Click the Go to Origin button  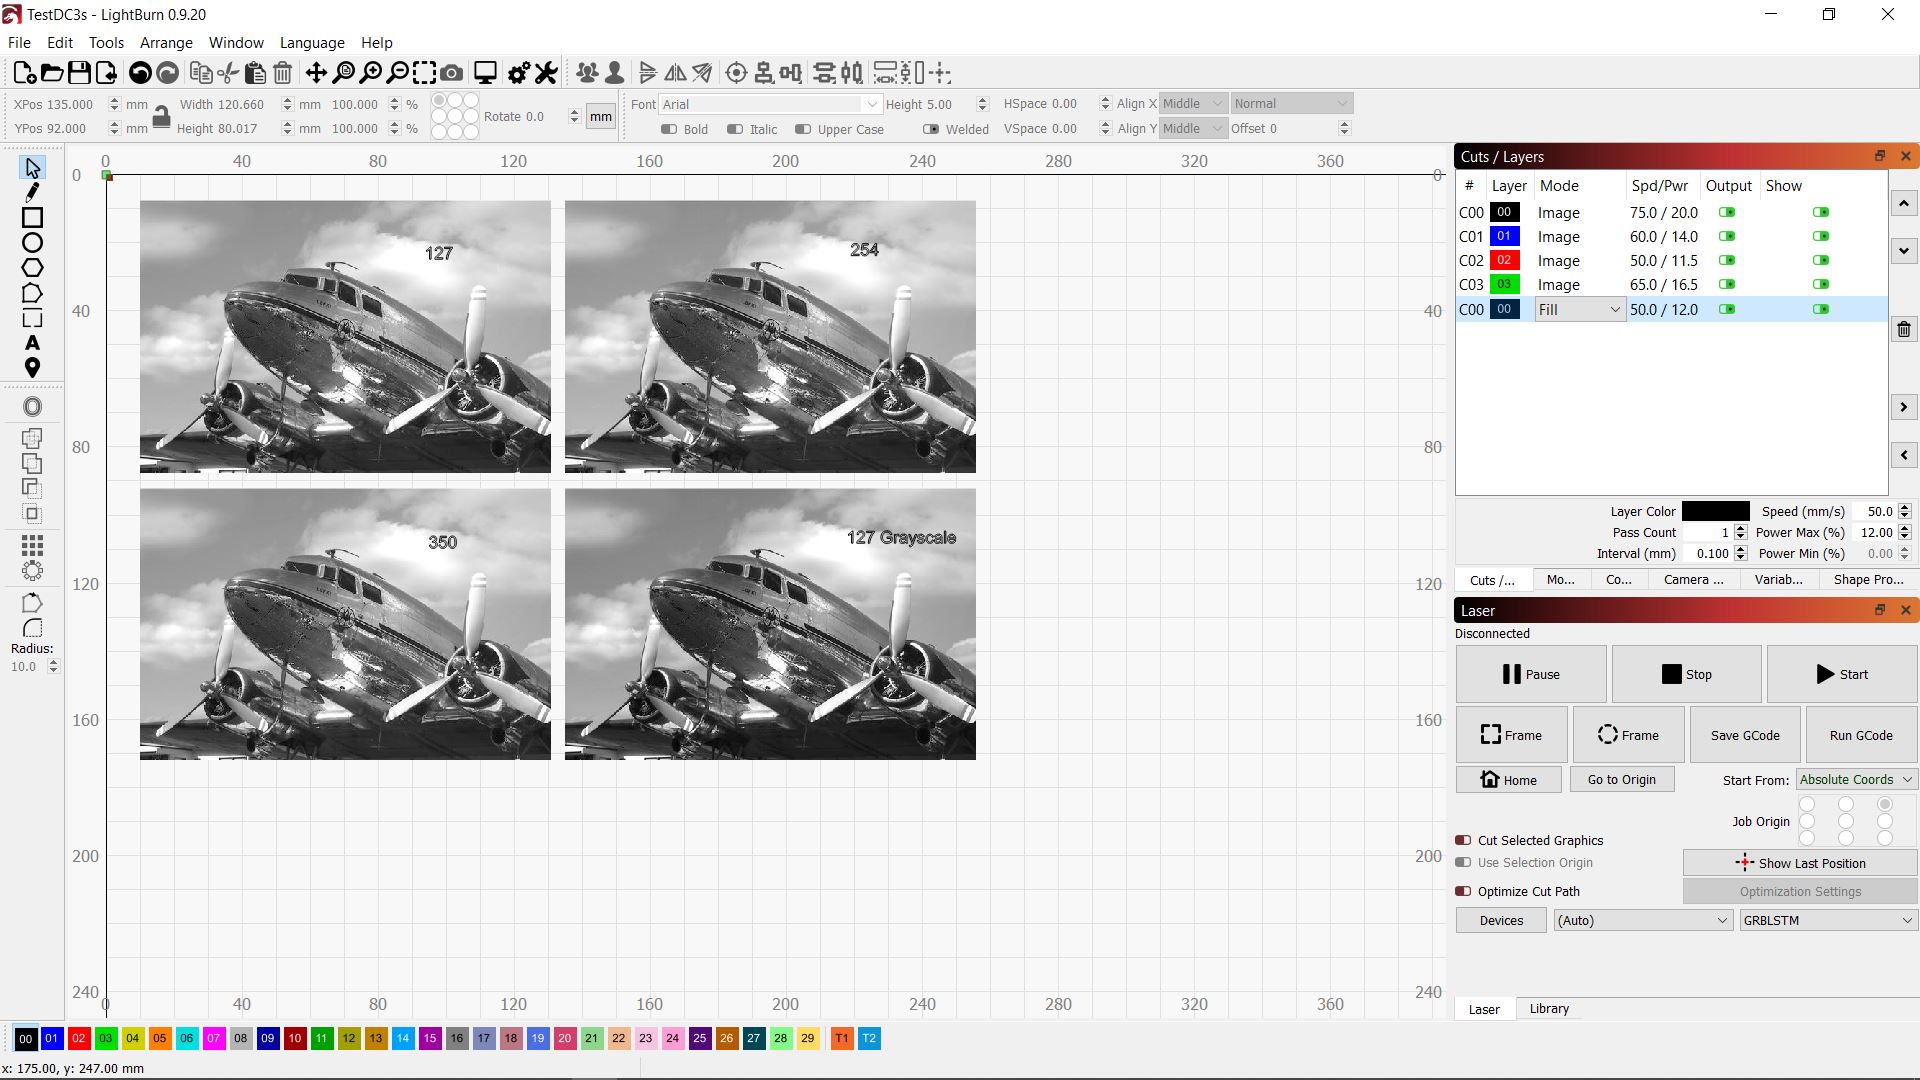[x=1621, y=780]
